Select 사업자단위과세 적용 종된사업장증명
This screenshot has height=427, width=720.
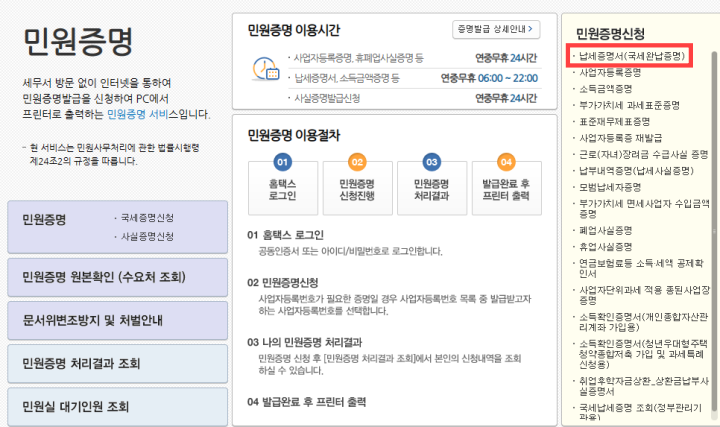tap(644, 295)
